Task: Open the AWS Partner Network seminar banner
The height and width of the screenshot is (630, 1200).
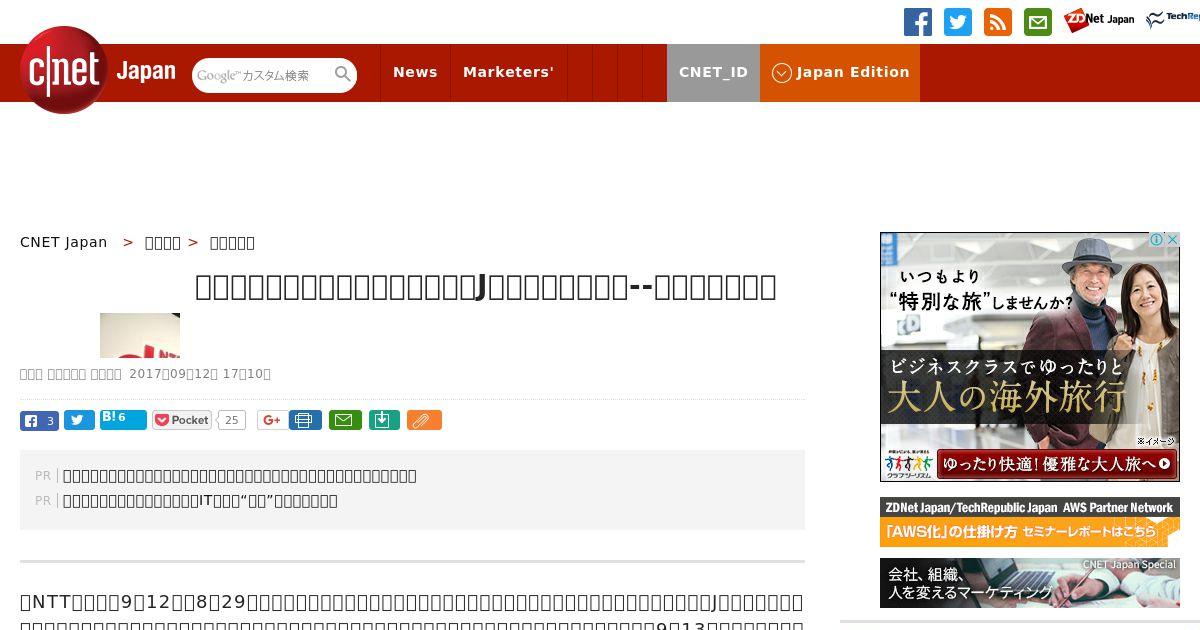Action: (x=1030, y=522)
